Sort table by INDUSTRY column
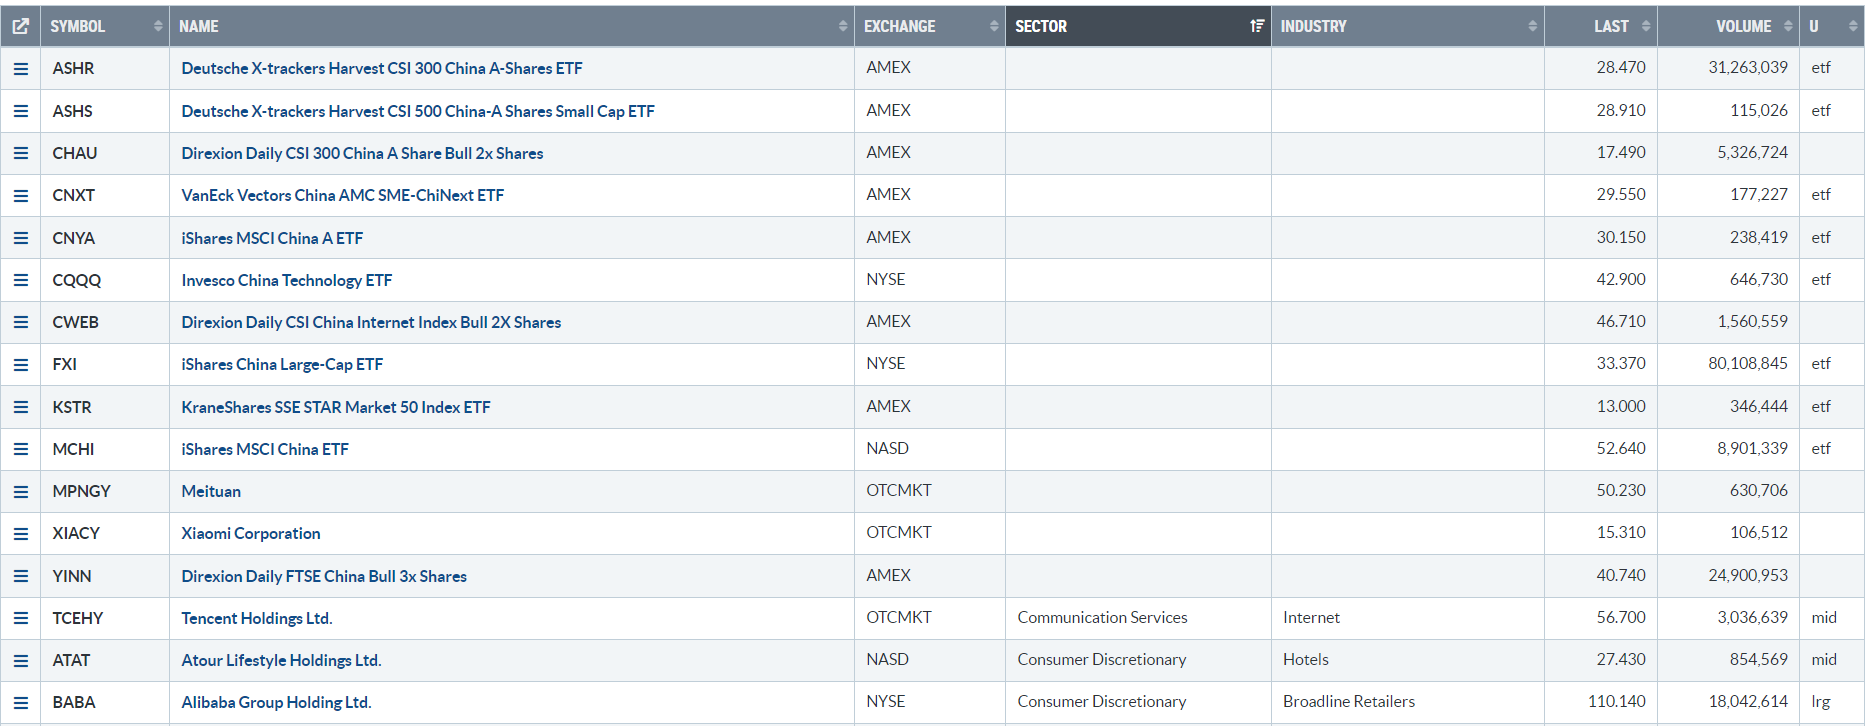1871x726 pixels. pos(1407,26)
